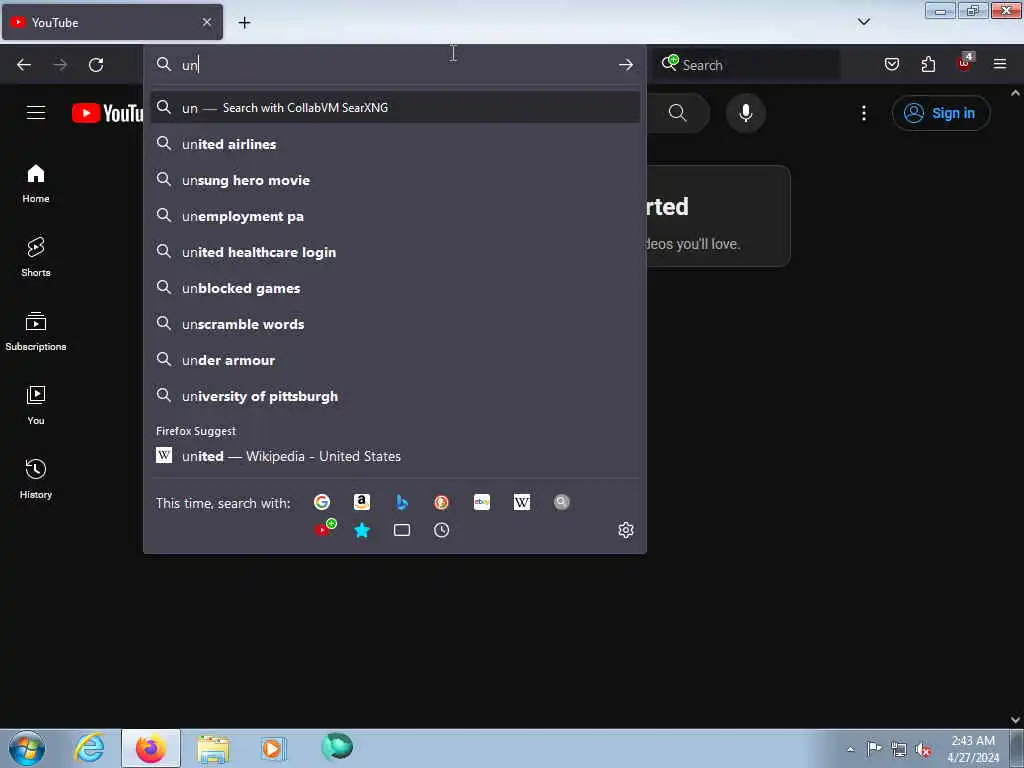Open YouTube settings three-dot menu
This screenshot has height=768, width=1024.
[x=863, y=113]
